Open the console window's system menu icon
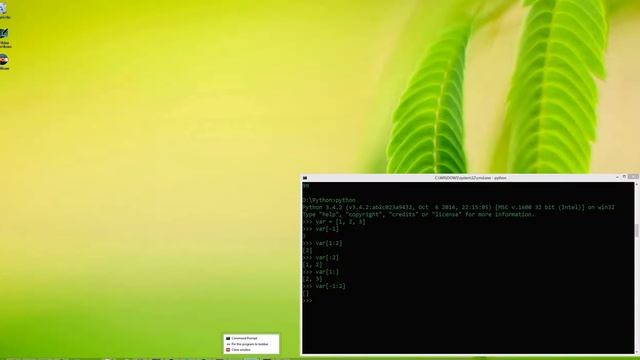640x360 pixels. (x=305, y=178)
